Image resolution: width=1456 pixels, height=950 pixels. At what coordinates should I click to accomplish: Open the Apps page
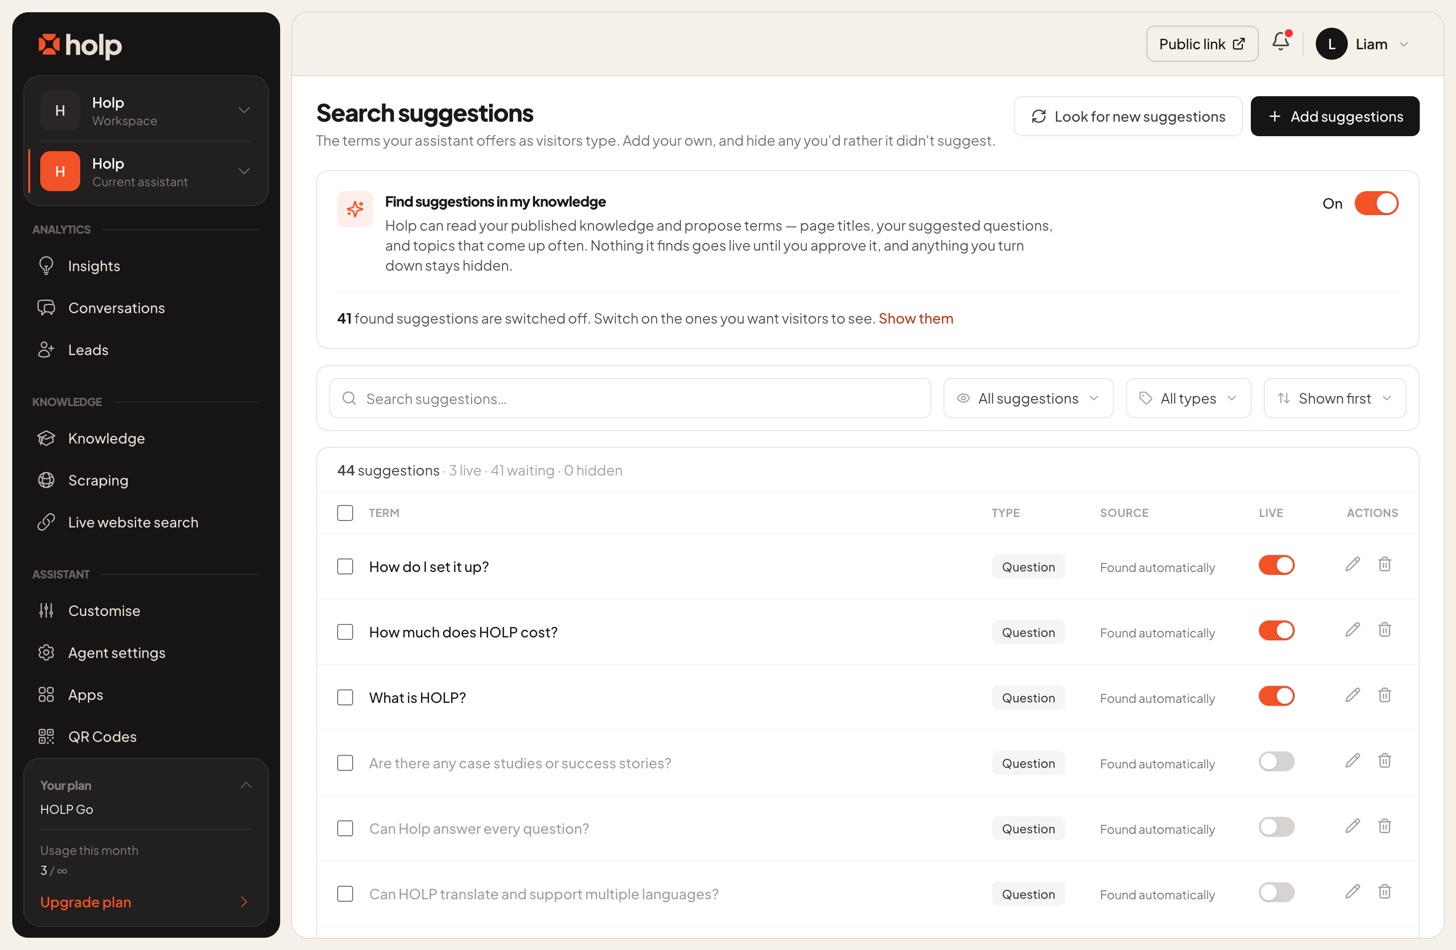(x=146, y=695)
